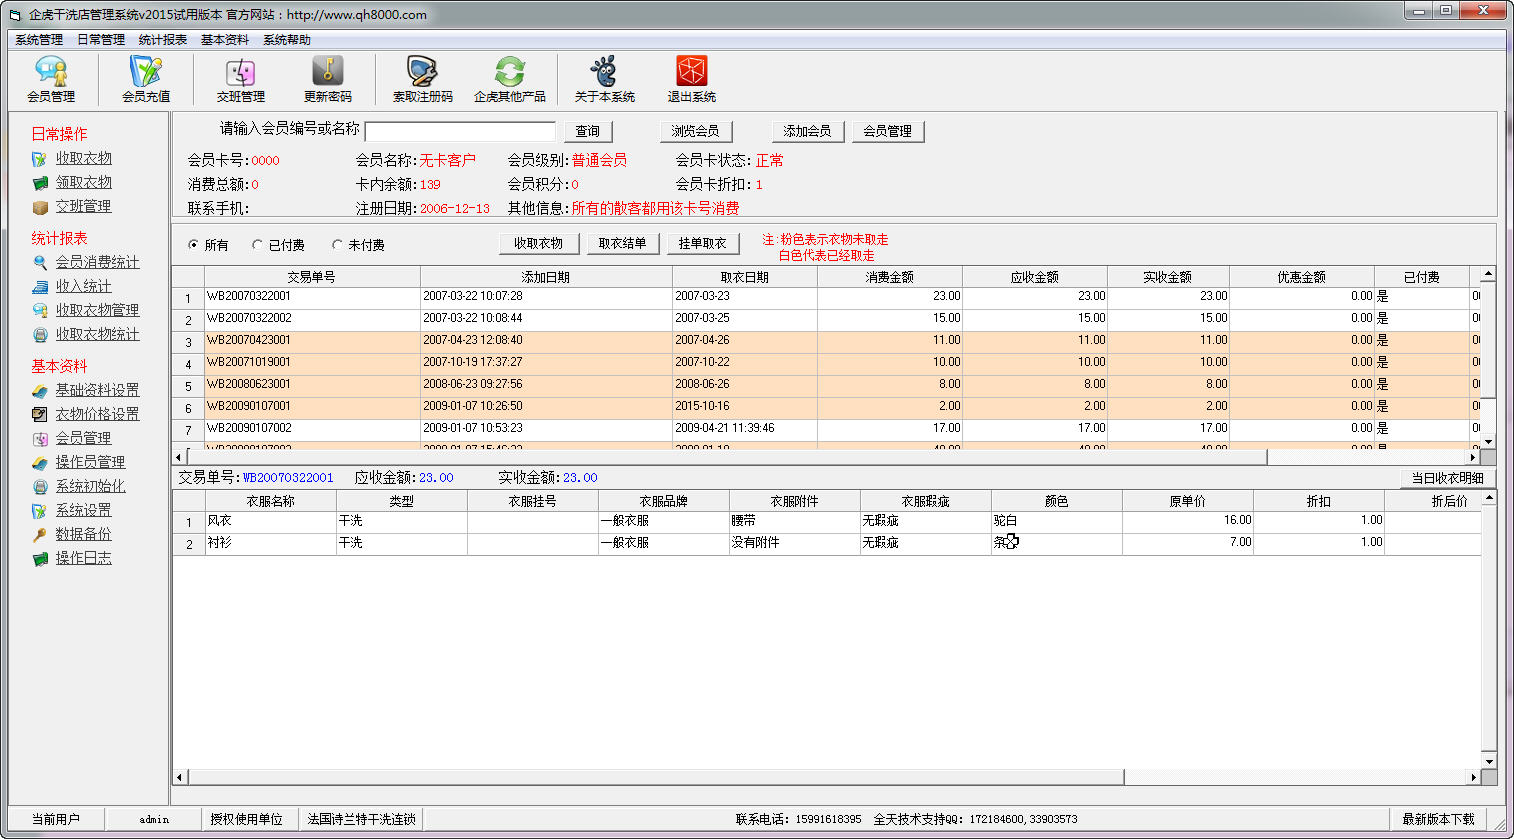Select 风衣 cell in clothing table
The image size is (1514, 839).
pyautogui.click(x=270, y=521)
